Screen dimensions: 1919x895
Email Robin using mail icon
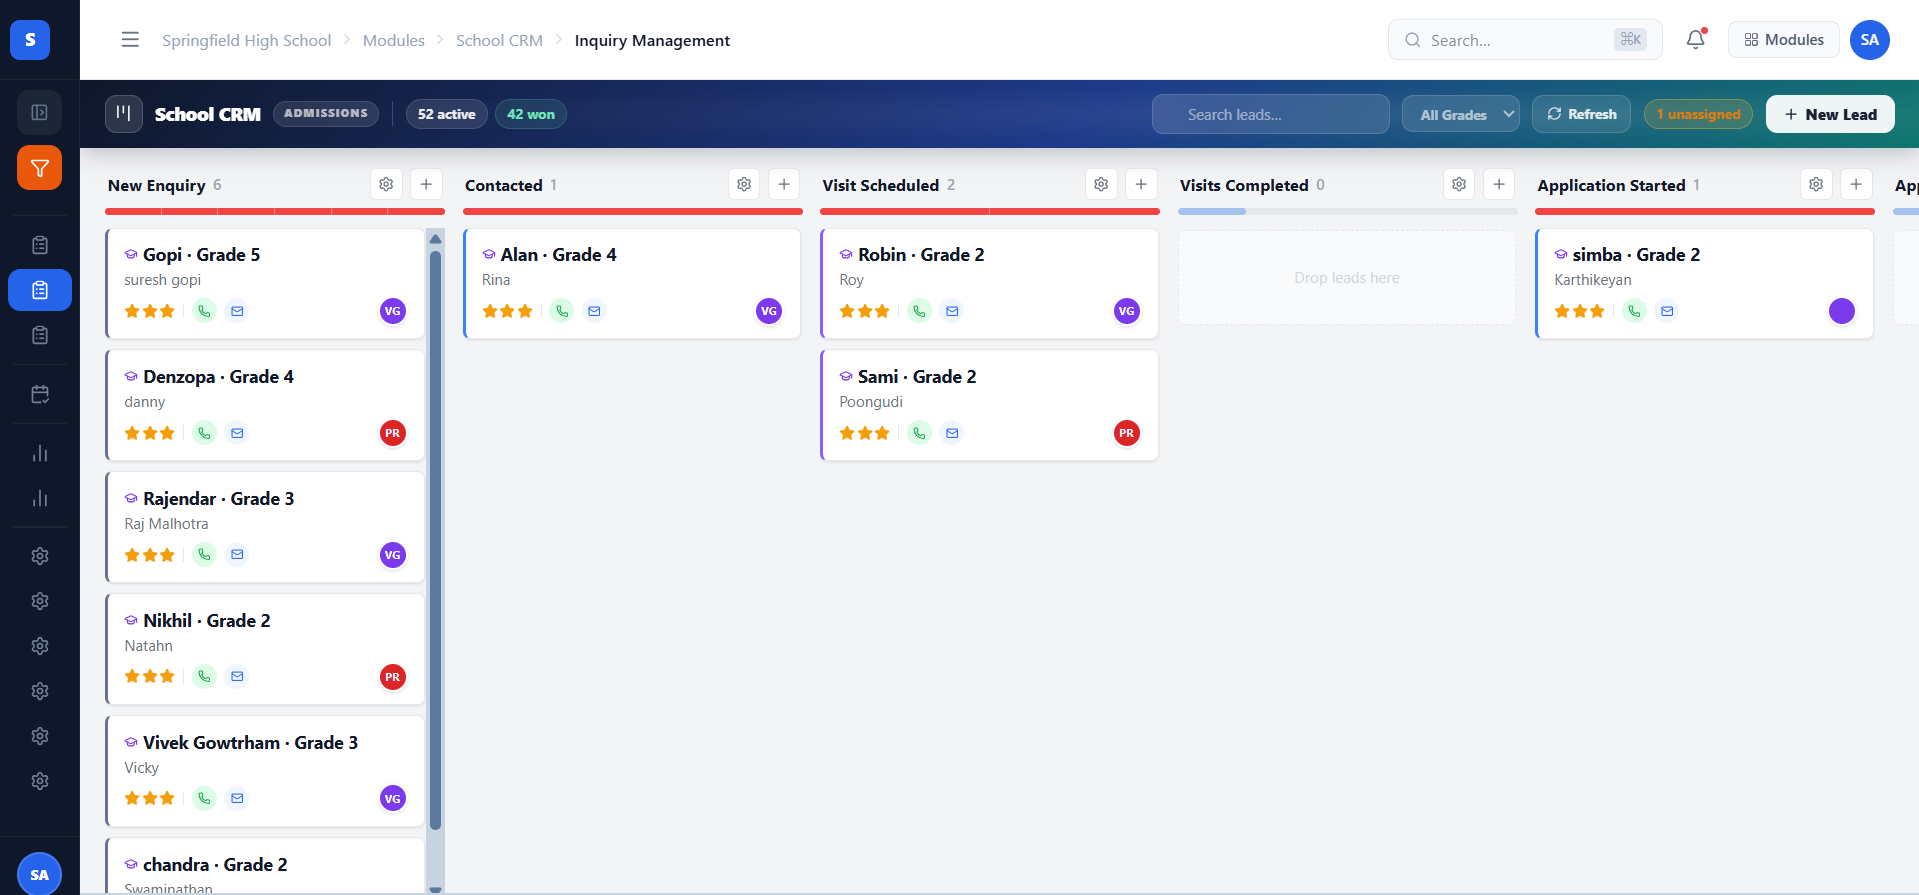(x=952, y=311)
